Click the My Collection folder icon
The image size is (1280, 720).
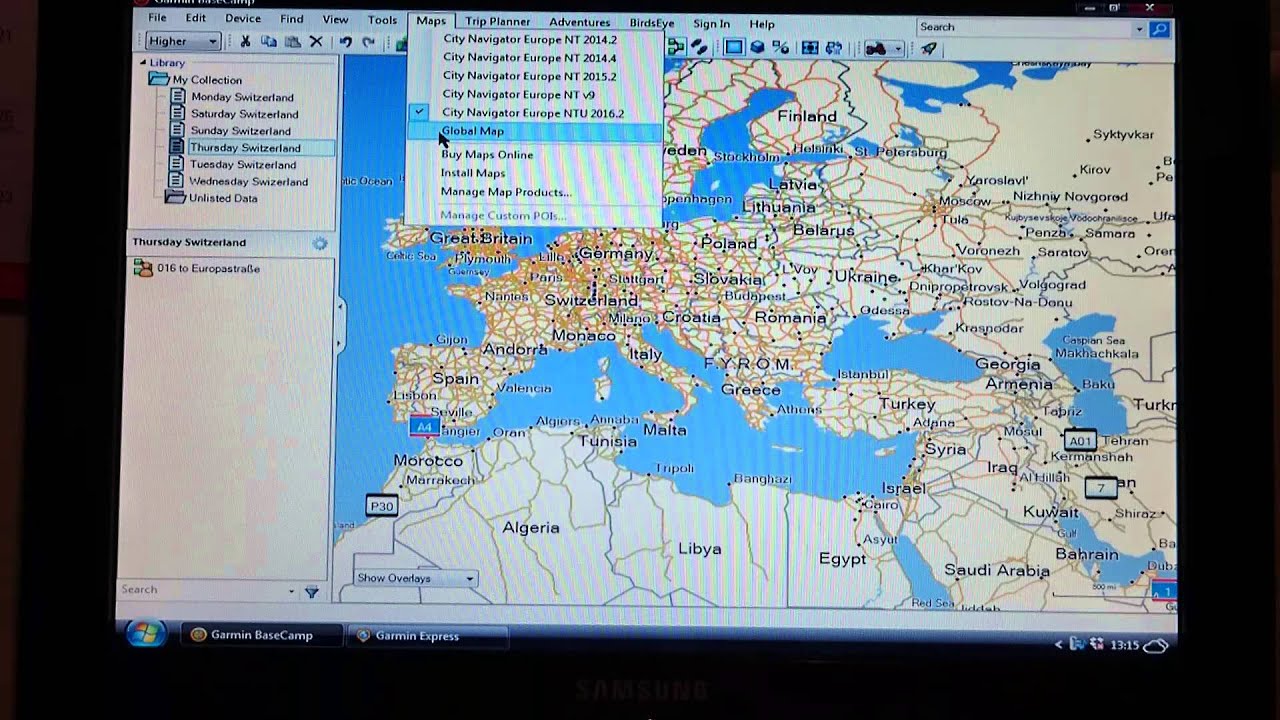click(159, 79)
